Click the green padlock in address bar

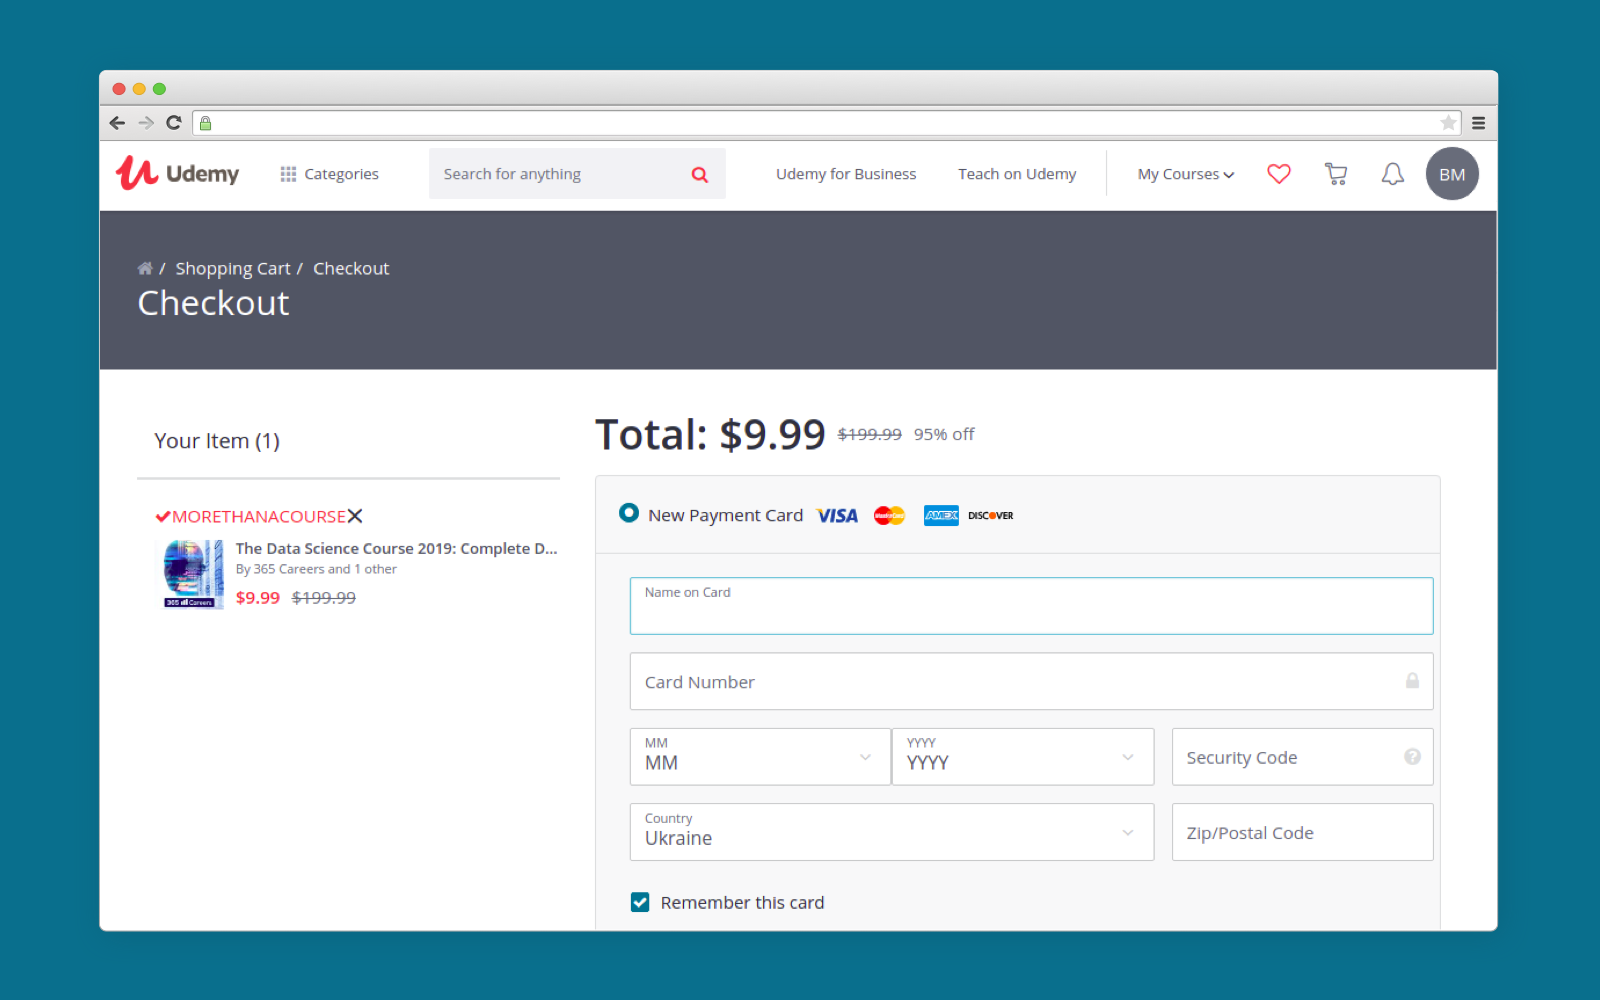[x=205, y=123]
